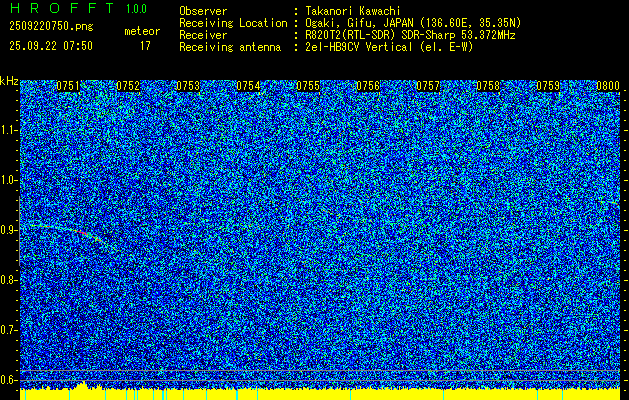This screenshot has height=400, width=629.
Task: Click the 1.1 frequency axis label
Action: (x=8, y=130)
